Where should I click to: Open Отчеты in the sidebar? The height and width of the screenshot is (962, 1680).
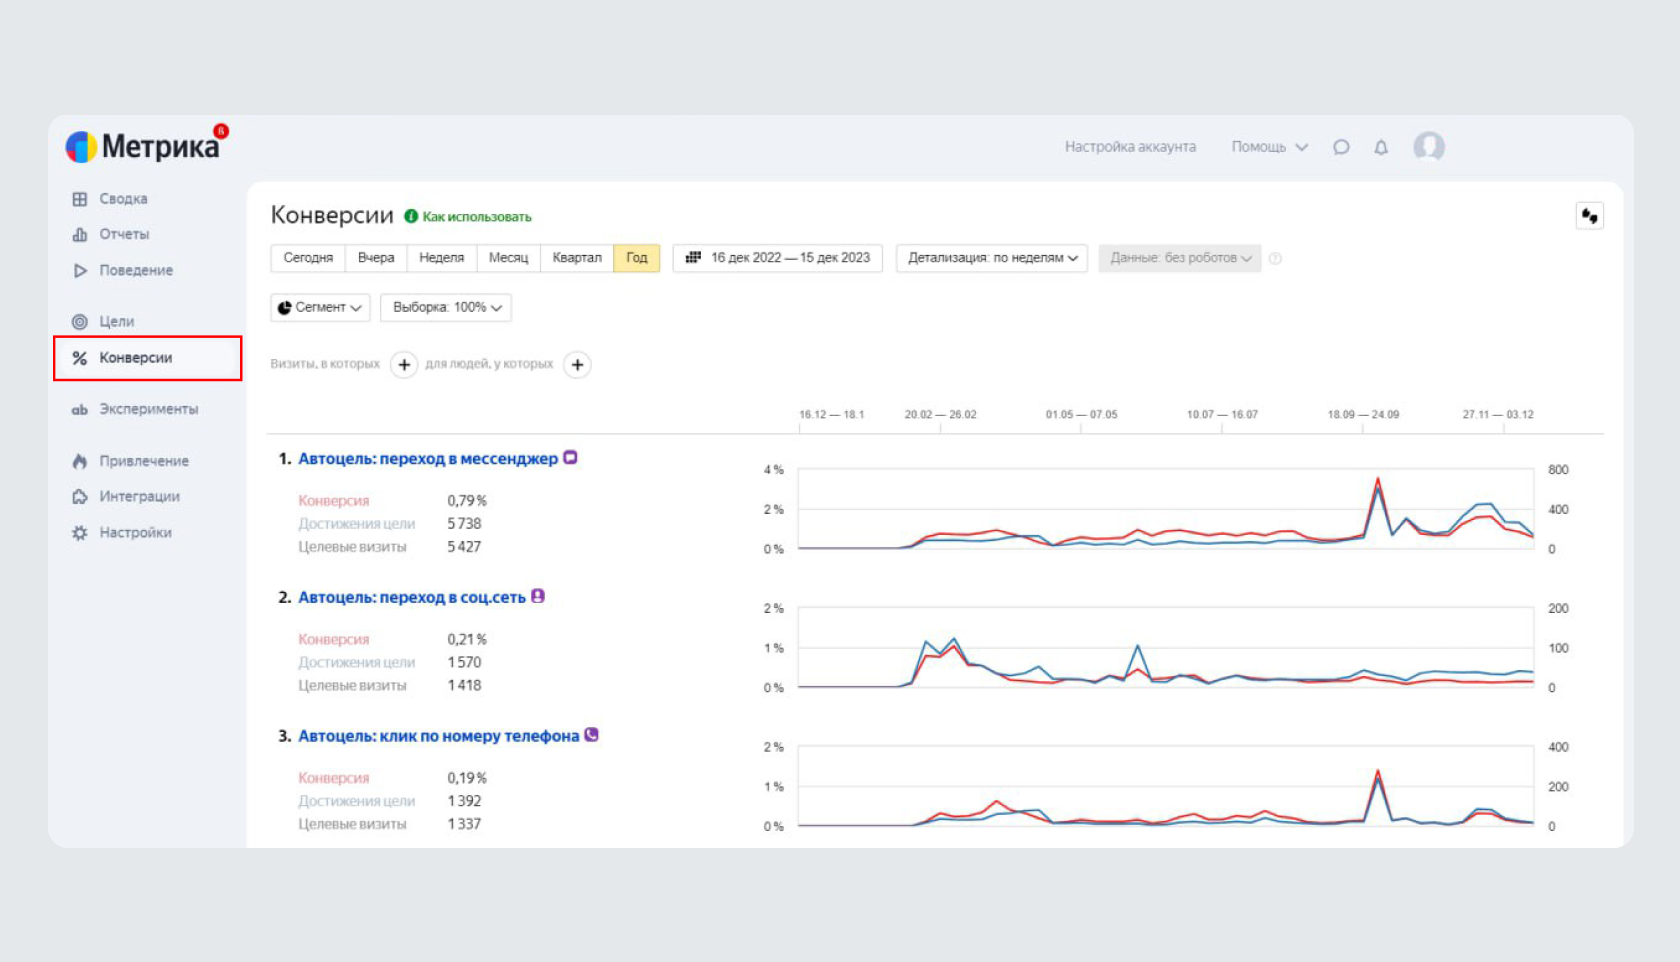(x=124, y=234)
